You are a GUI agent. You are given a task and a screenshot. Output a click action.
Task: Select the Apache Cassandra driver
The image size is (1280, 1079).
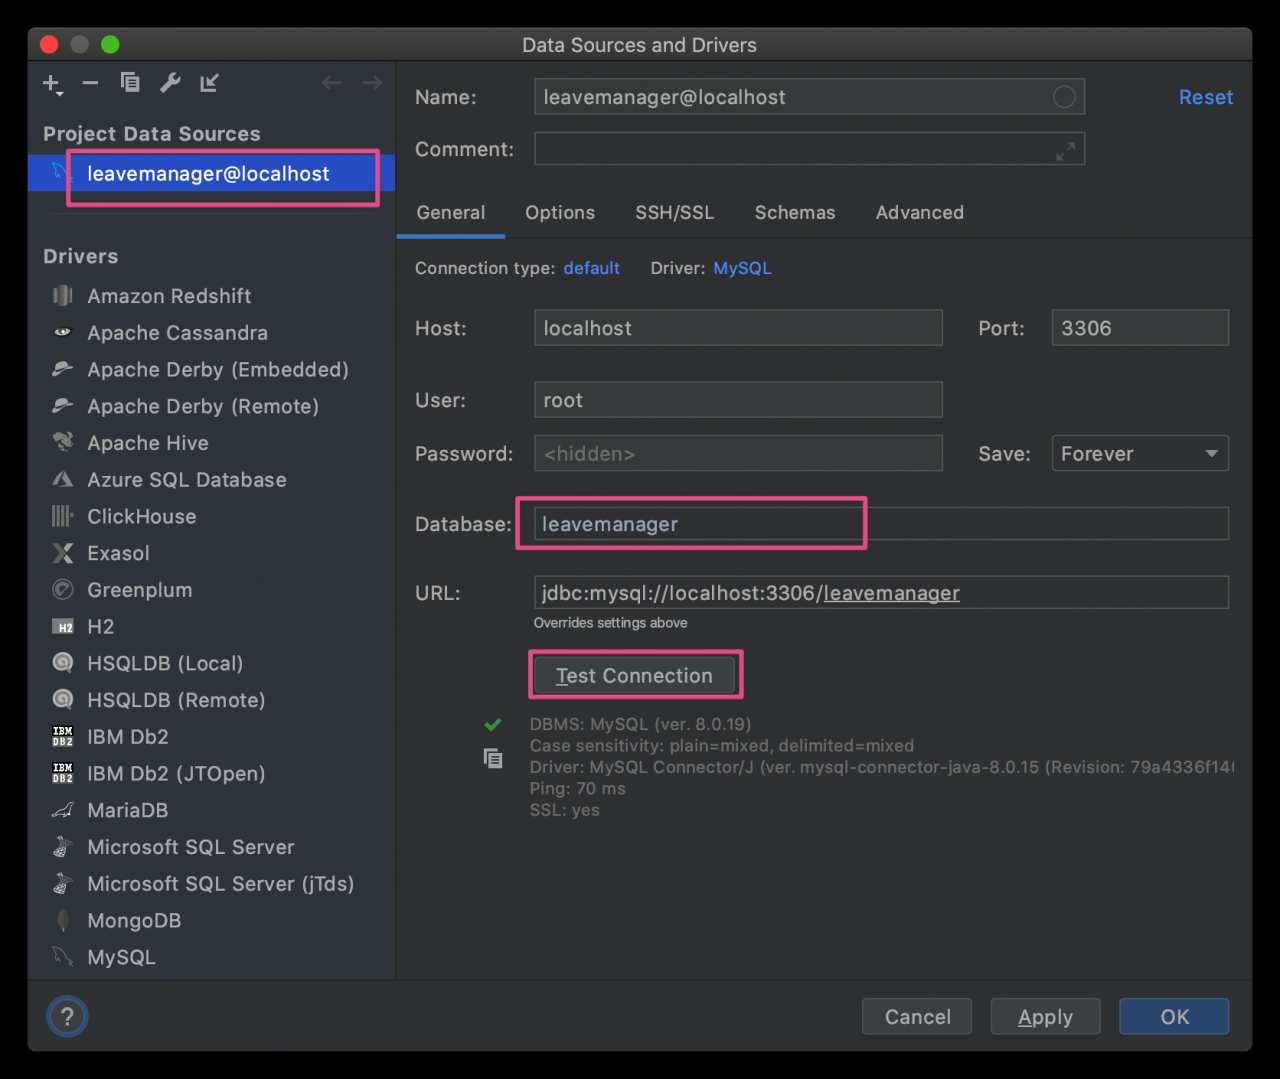pyautogui.click(x=177, y=333)
